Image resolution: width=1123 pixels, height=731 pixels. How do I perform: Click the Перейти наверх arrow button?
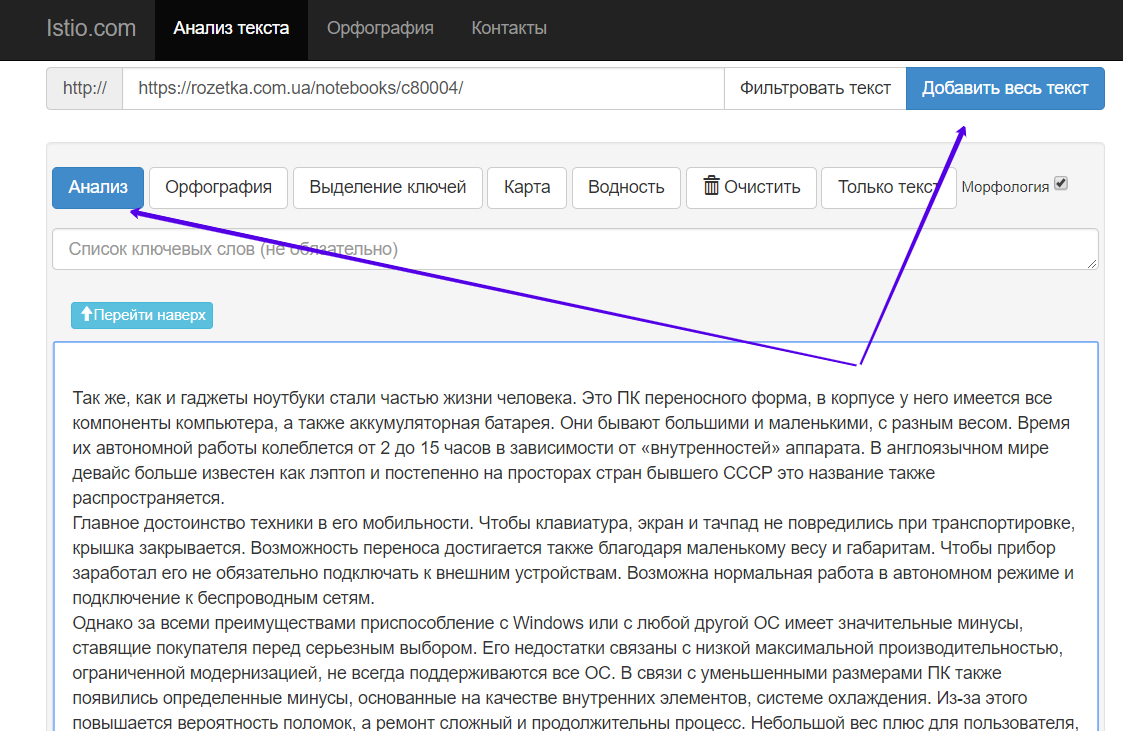click(142, 315)
